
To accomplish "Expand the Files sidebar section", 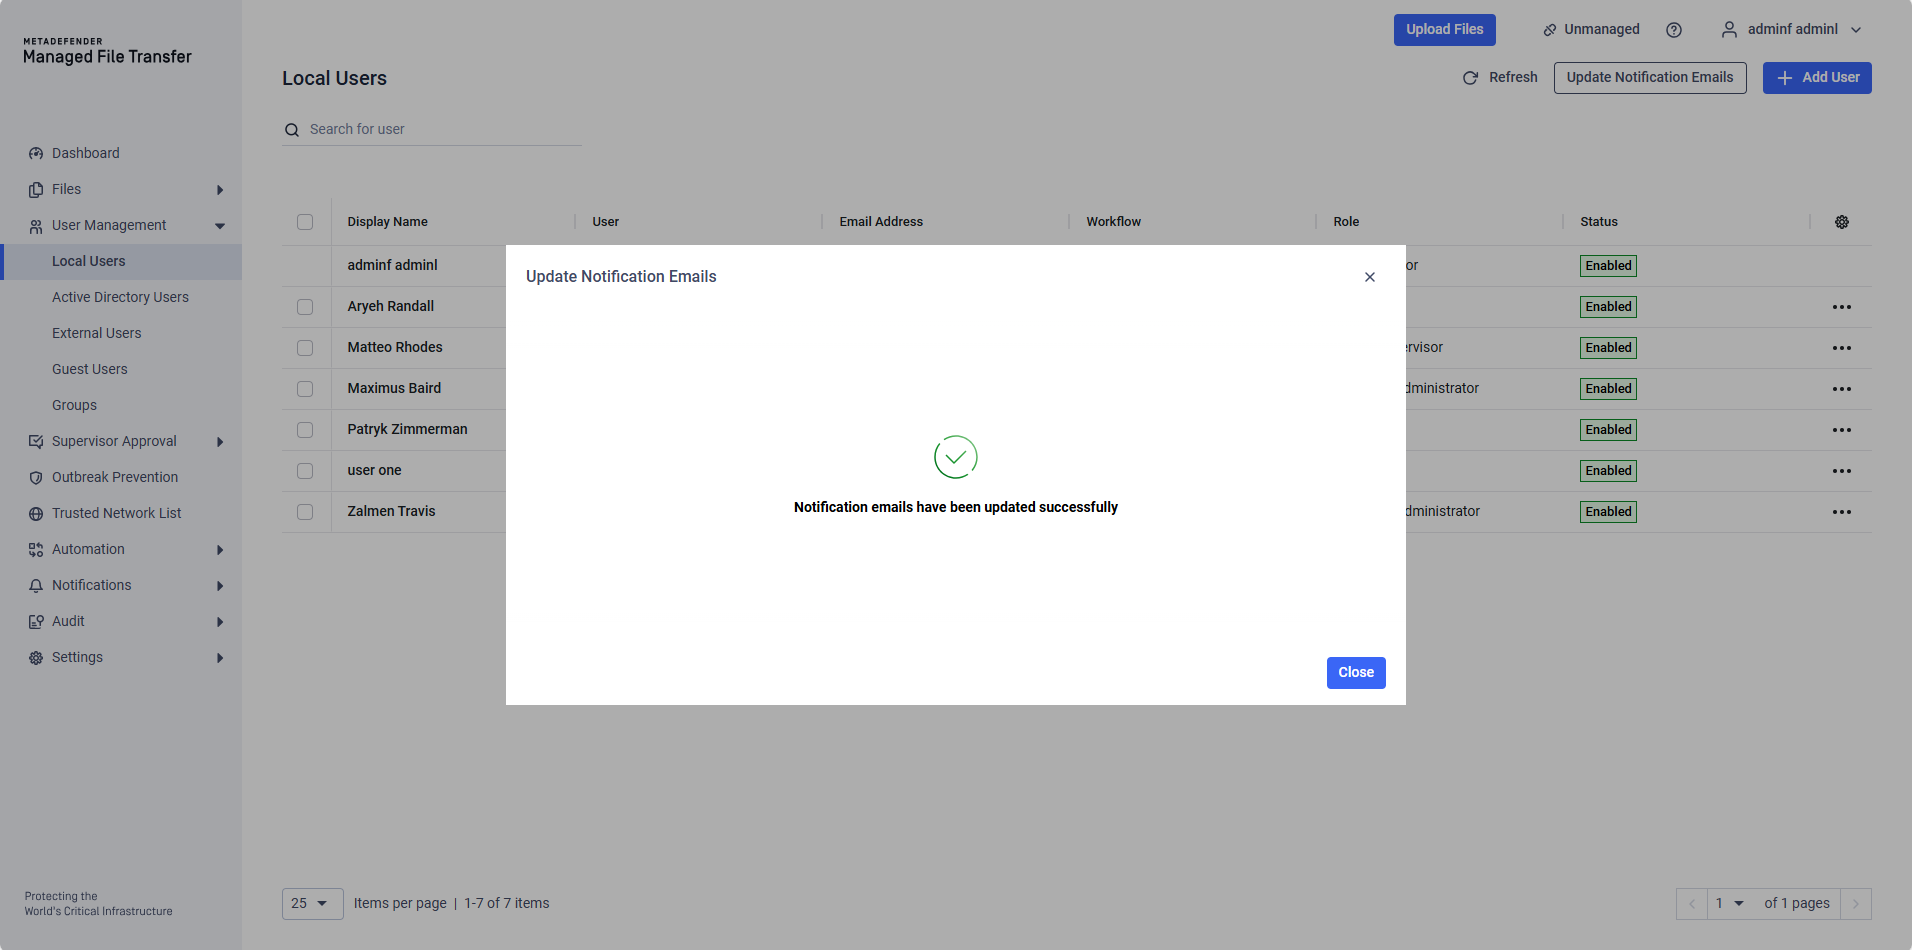I will [67, 189].
